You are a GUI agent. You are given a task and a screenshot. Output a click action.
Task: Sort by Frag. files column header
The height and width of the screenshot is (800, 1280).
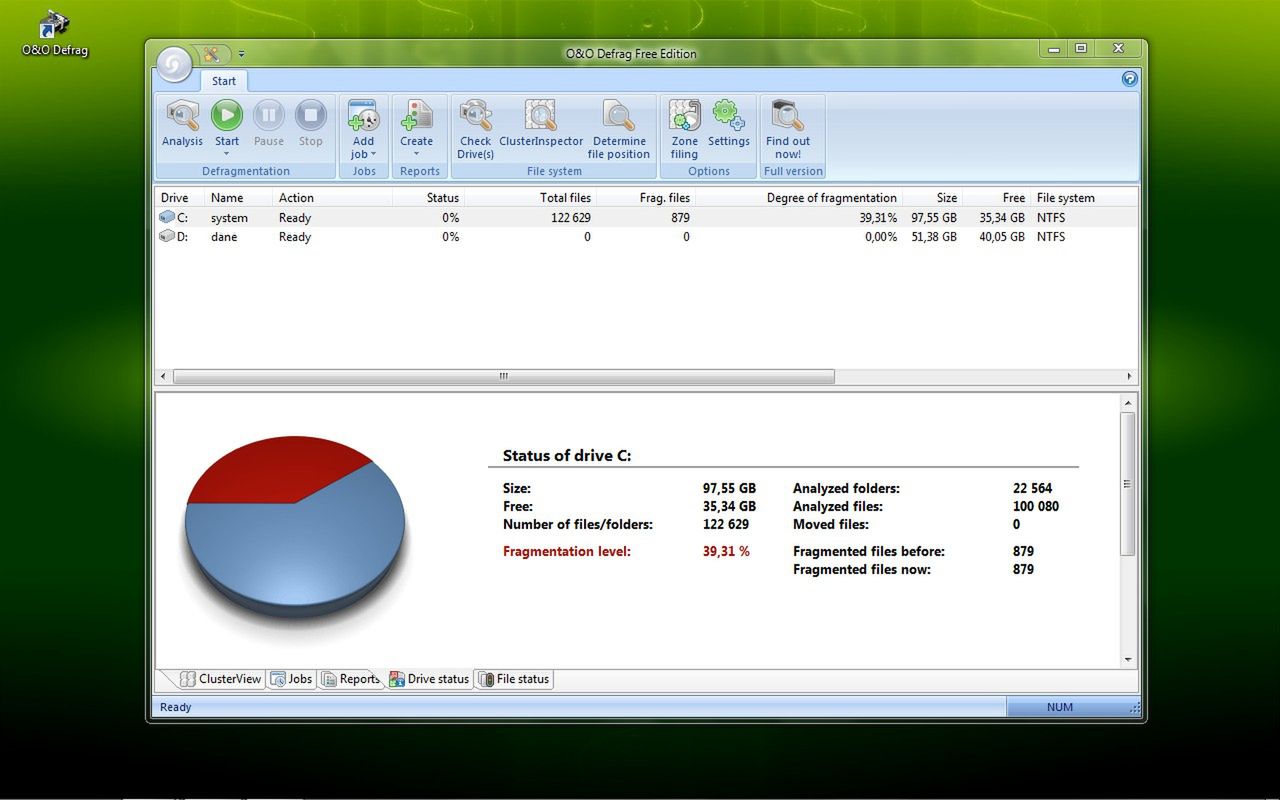point(646,198)
